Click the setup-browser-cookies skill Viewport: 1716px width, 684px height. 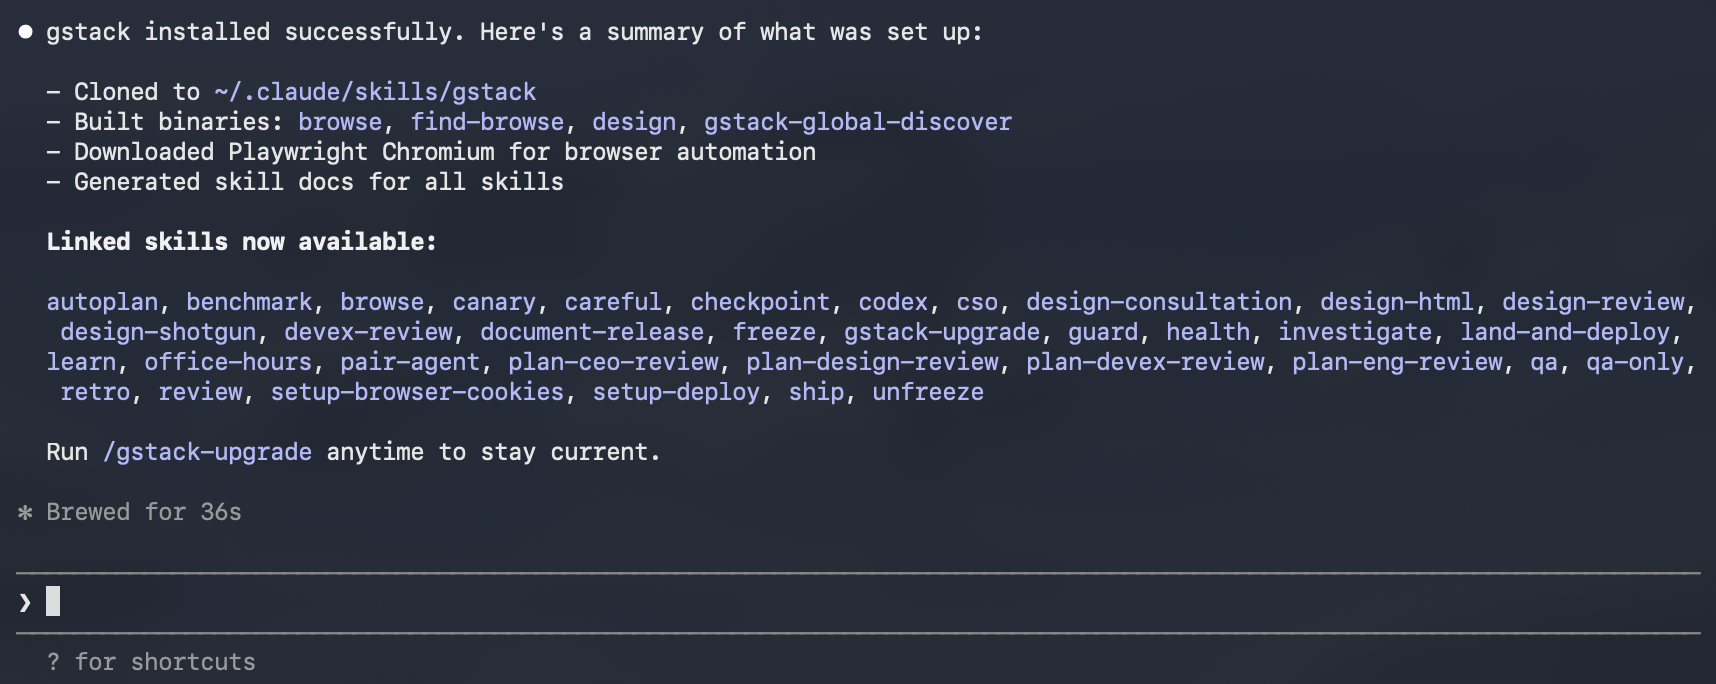point(417,392)
